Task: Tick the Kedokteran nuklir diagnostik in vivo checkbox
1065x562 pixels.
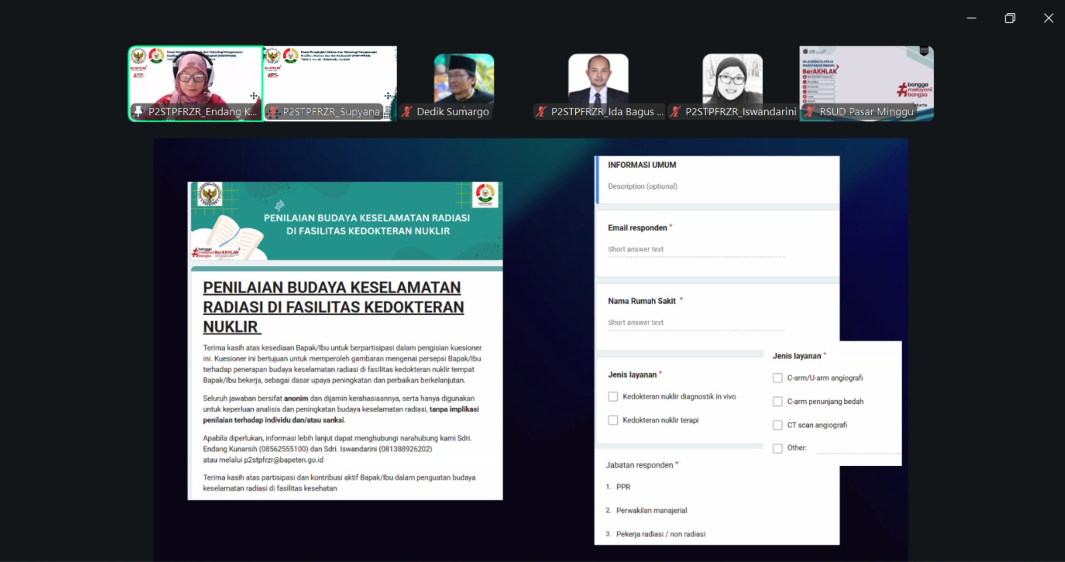Action: click(x=613, y=397)
